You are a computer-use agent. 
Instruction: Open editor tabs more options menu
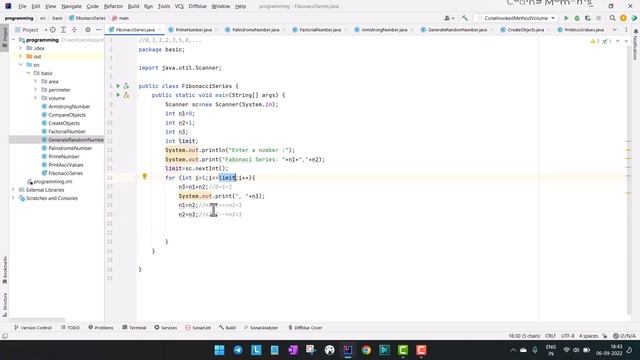click(626, 30)
